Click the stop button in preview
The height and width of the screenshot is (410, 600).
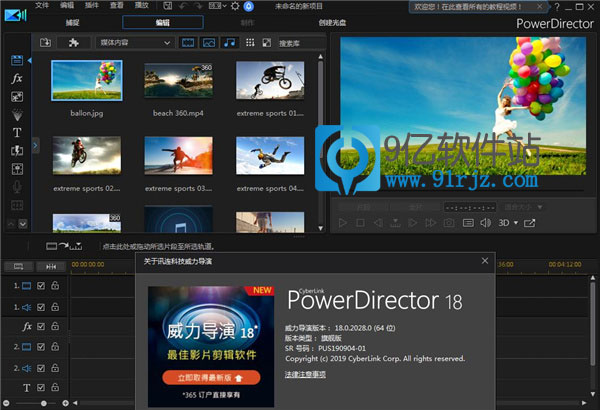(360, 222)
